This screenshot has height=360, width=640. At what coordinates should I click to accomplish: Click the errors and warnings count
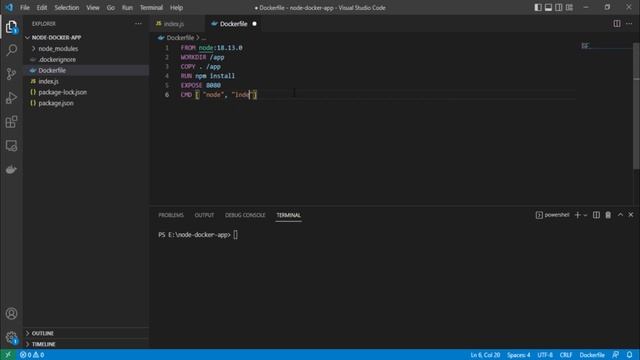click(32, 355)
